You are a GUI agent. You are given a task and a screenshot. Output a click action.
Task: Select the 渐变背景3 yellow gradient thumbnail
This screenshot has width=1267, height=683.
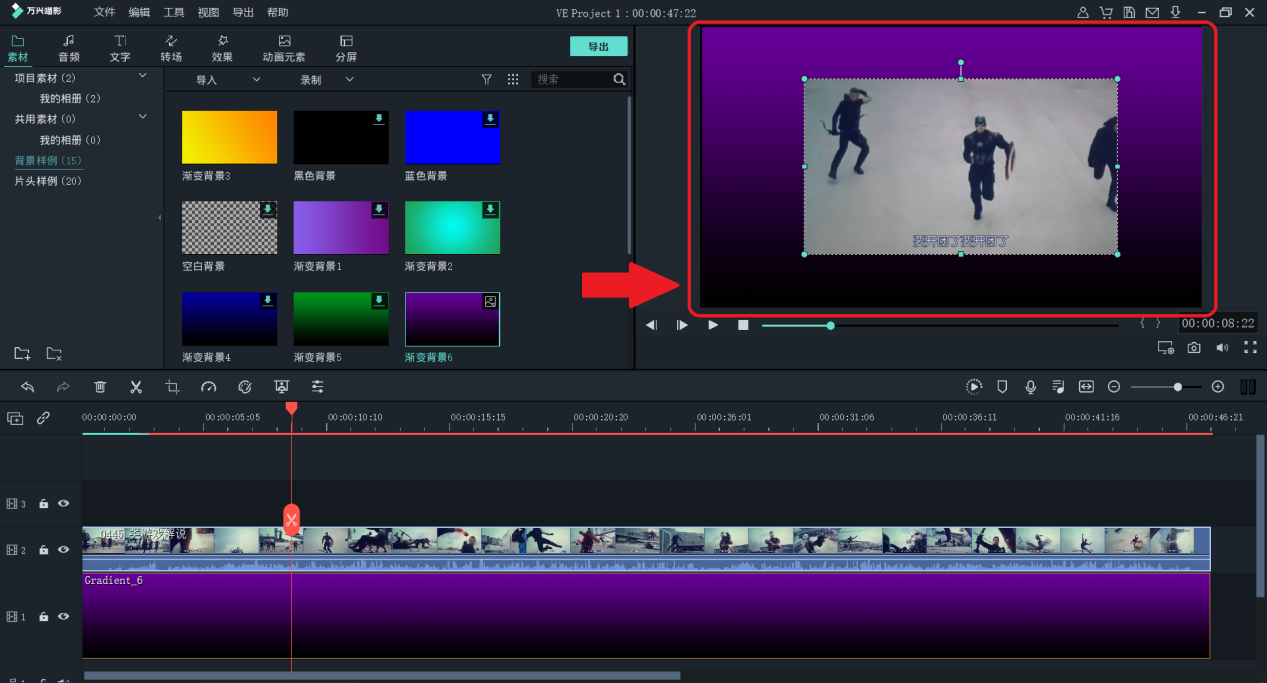[x=229, y=137]
